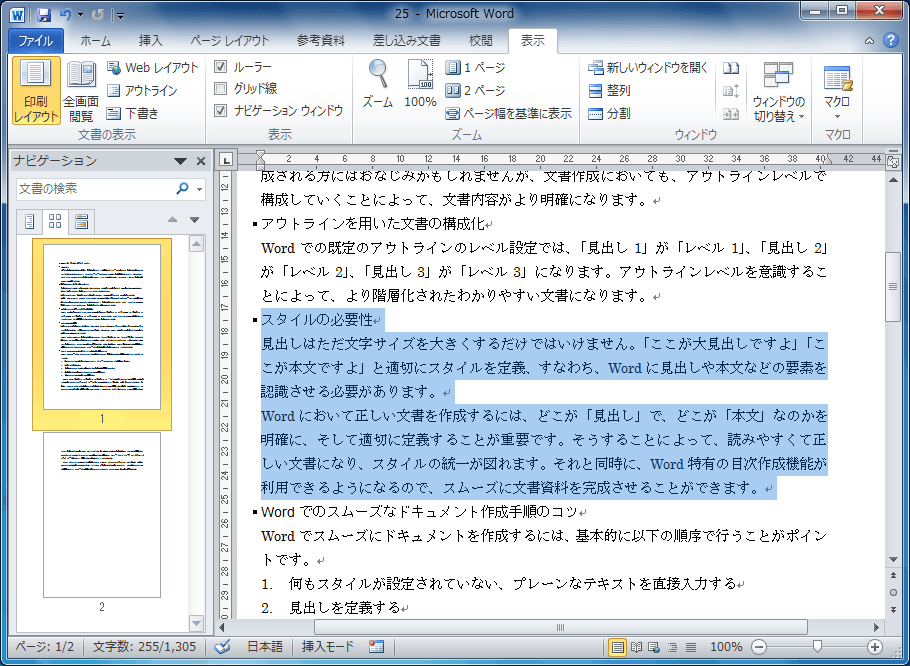Open the マクロ dropdown
Image resolution: width=910 pixels, height=666 pixels.
pos(837,91)
